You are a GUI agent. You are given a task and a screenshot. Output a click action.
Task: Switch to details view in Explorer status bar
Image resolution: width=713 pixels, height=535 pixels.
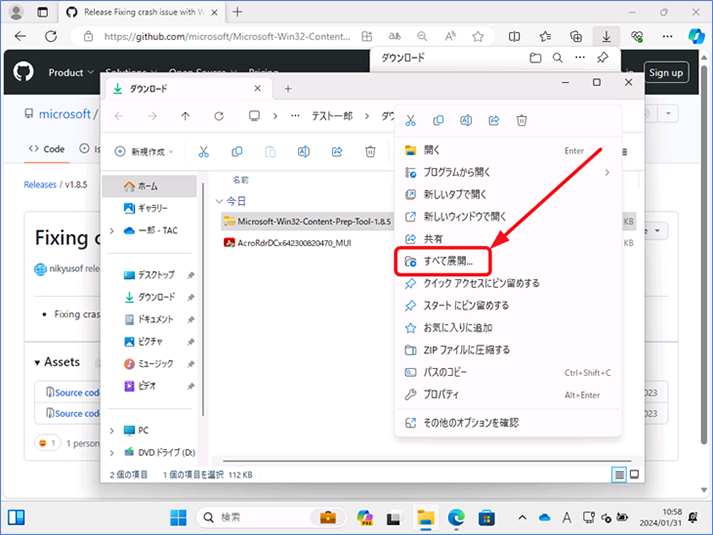pyautogui.click(x=619, y=475)
